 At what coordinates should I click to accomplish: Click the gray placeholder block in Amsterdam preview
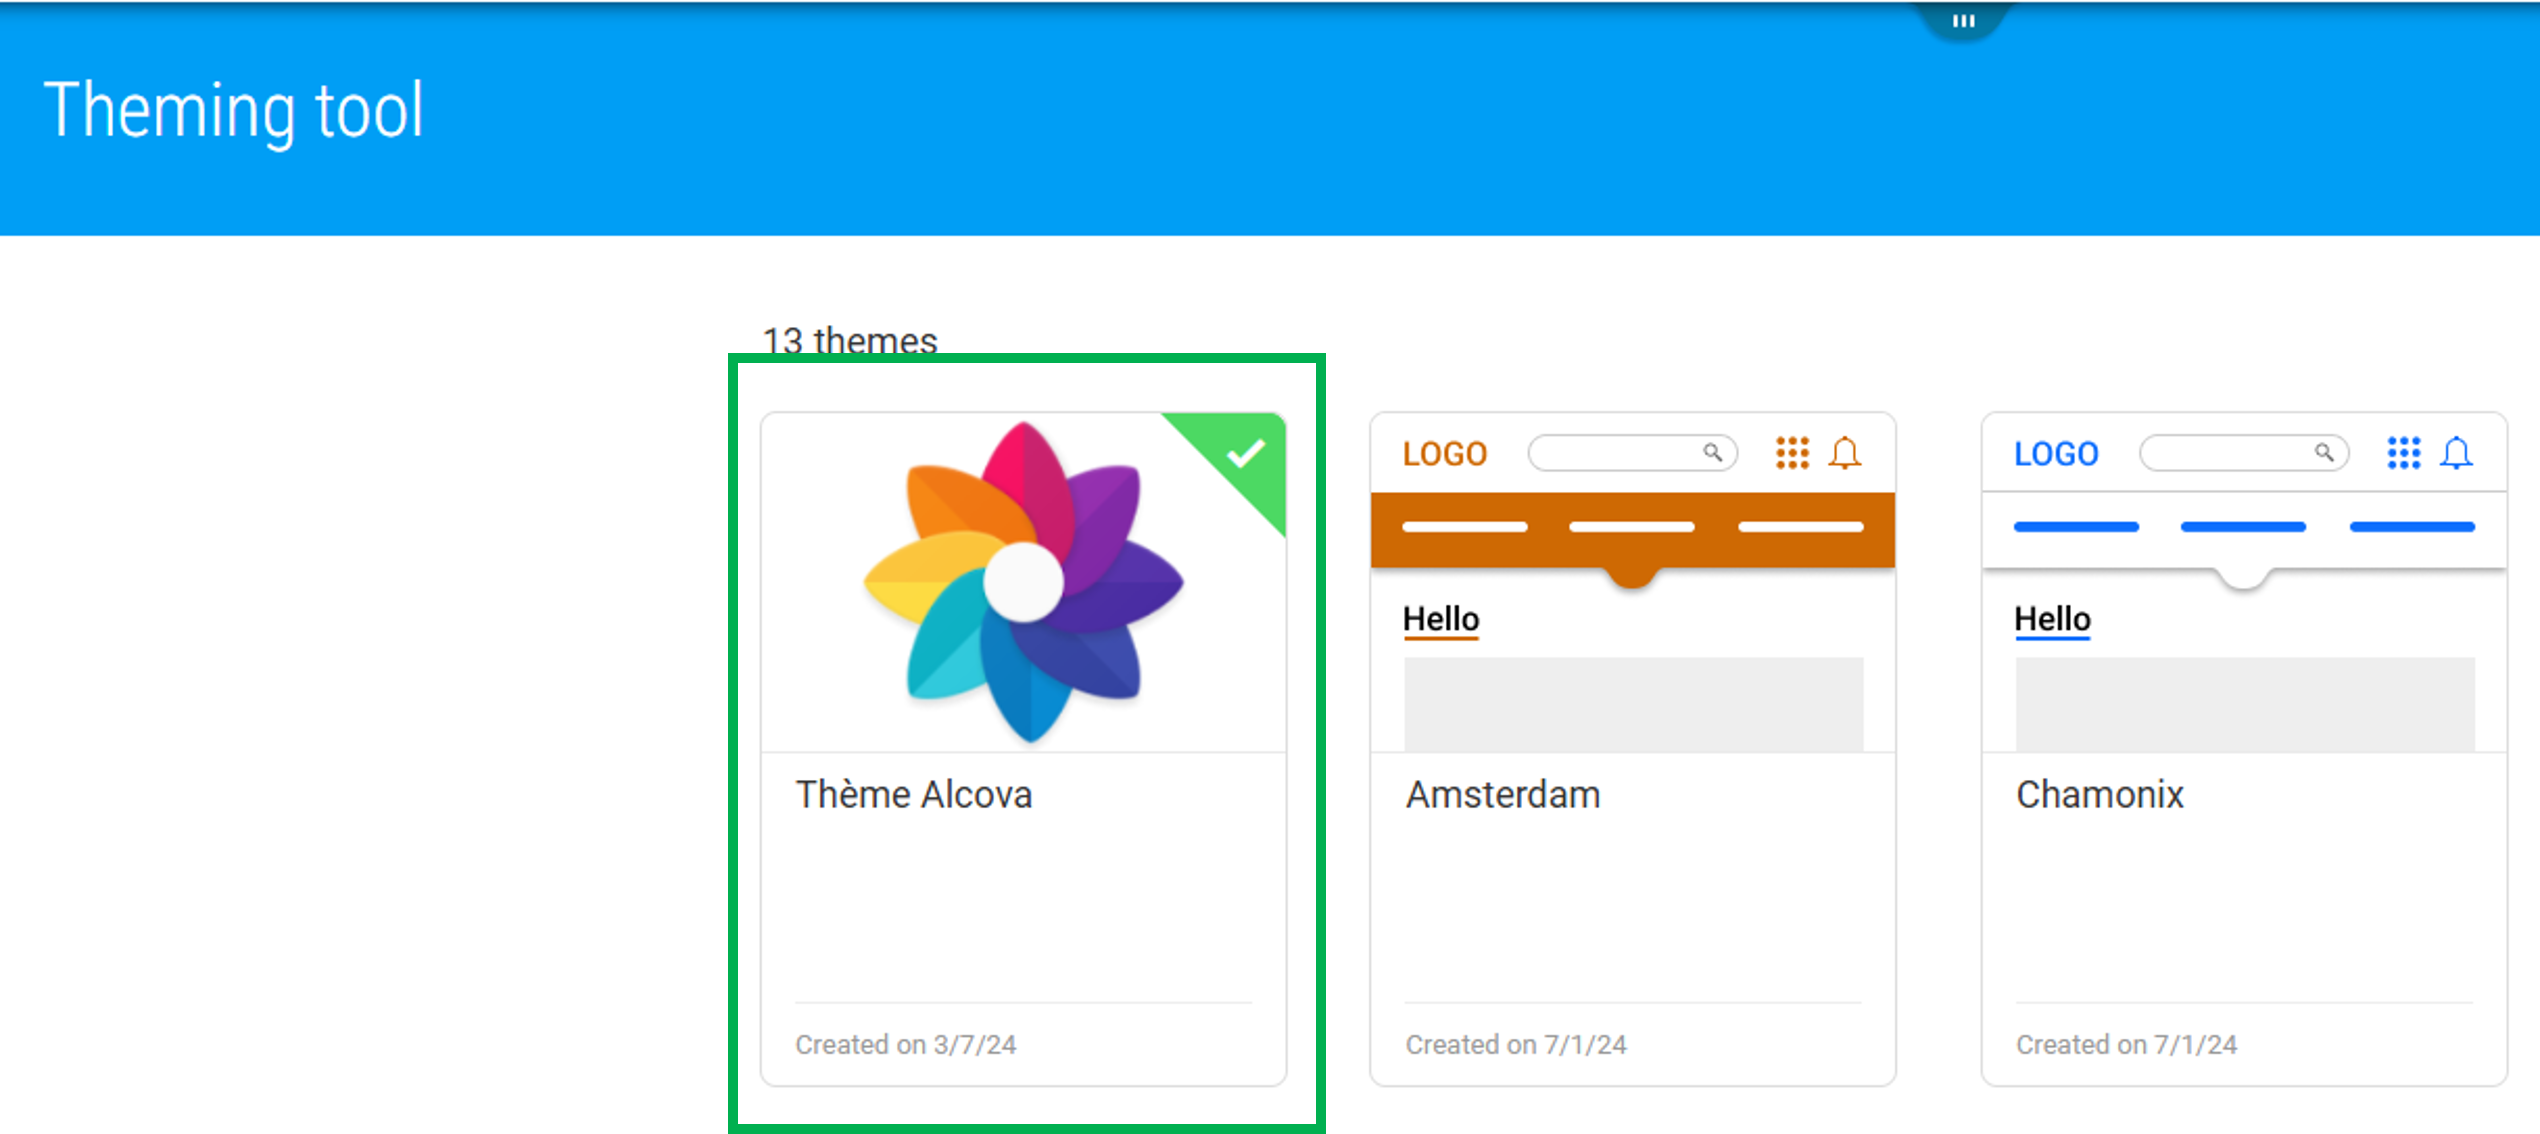pyautogui.click(x=1633, y=704)
